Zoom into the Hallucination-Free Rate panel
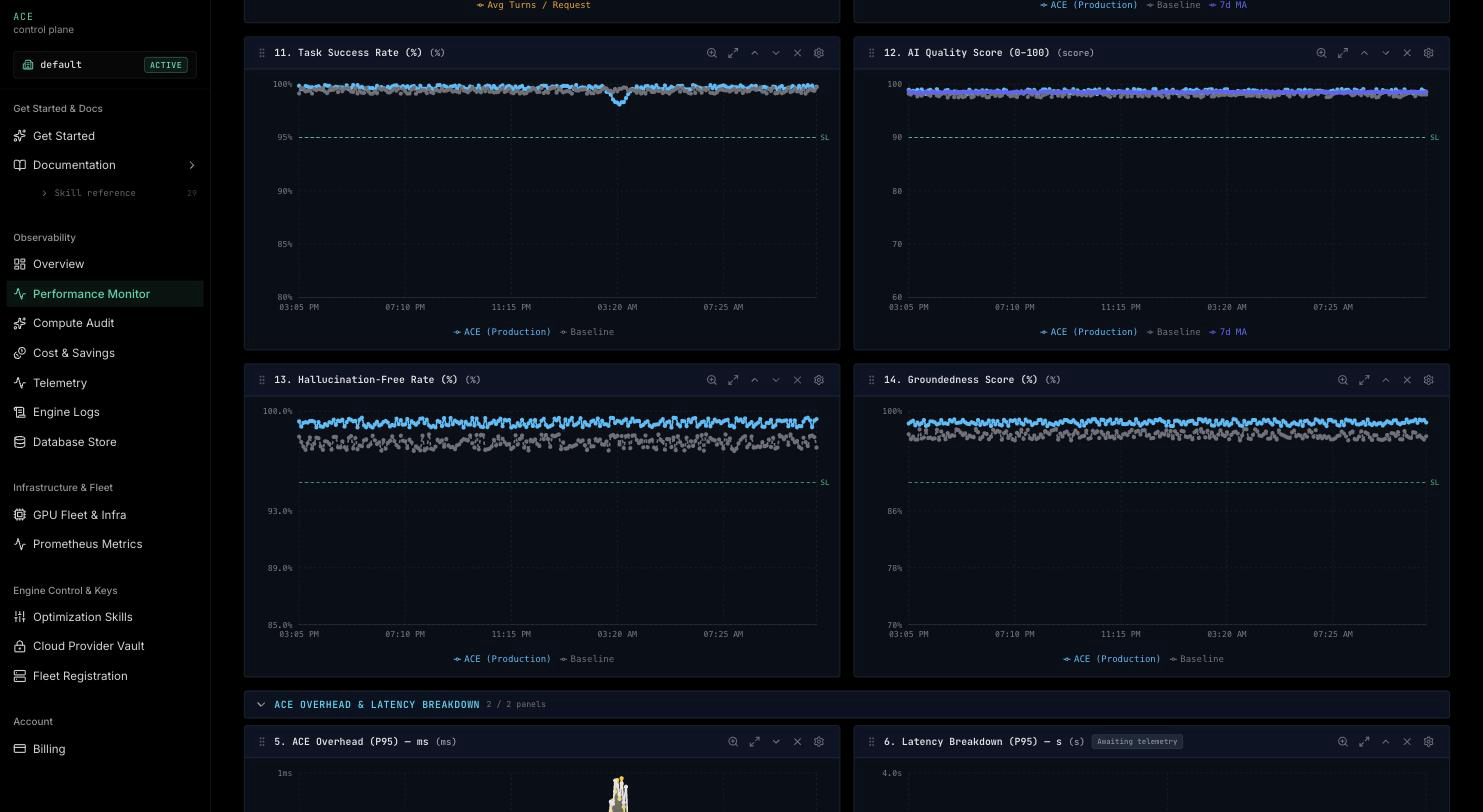The width and height of the screenshot is (1483, 812). pos(712,380)
